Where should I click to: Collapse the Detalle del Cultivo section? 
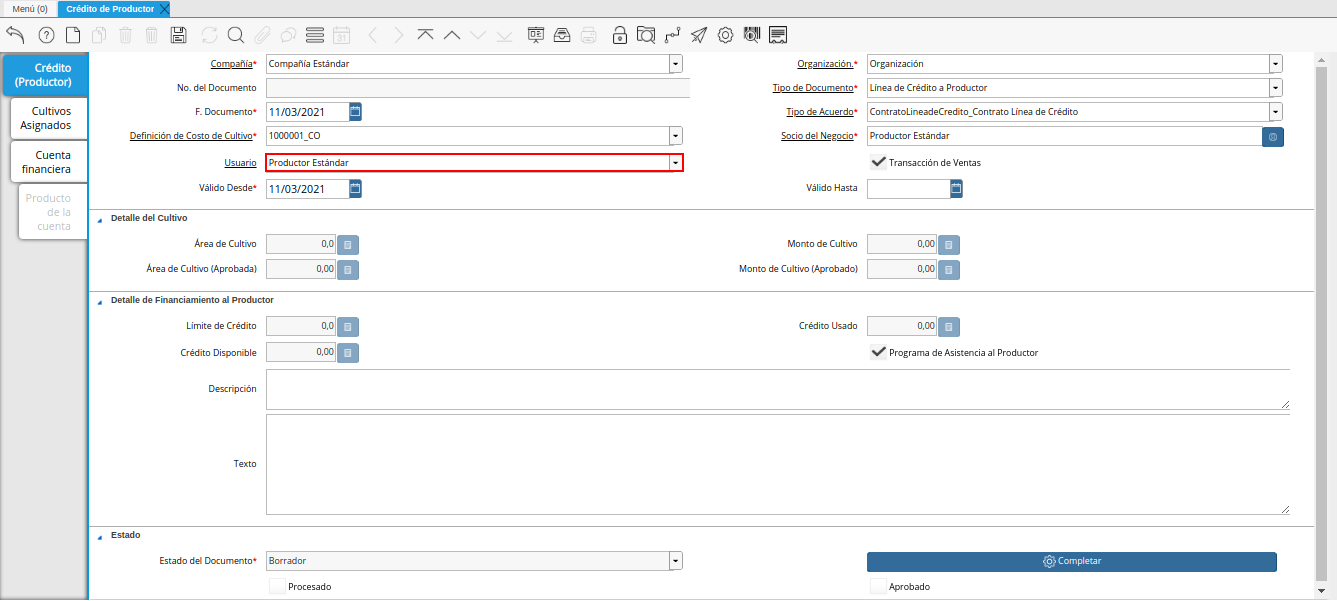point(99,218)
